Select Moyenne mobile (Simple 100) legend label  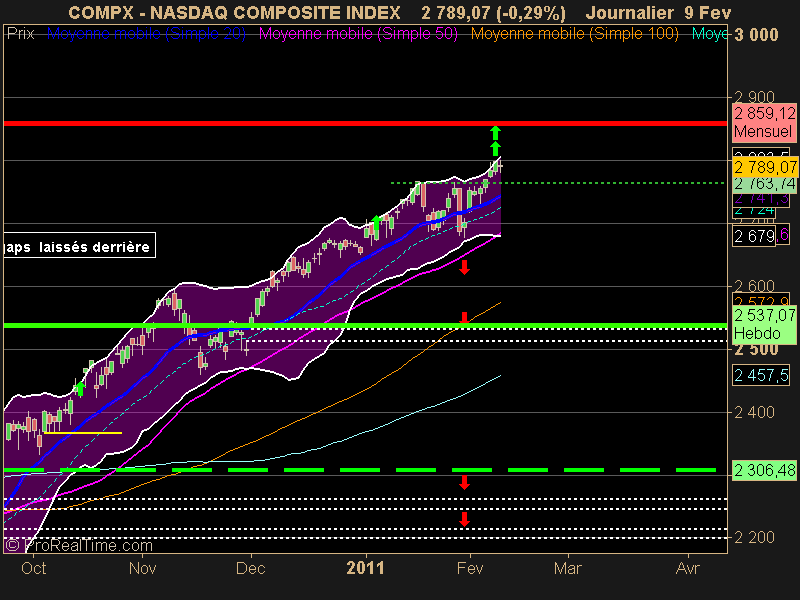point(574,34)
